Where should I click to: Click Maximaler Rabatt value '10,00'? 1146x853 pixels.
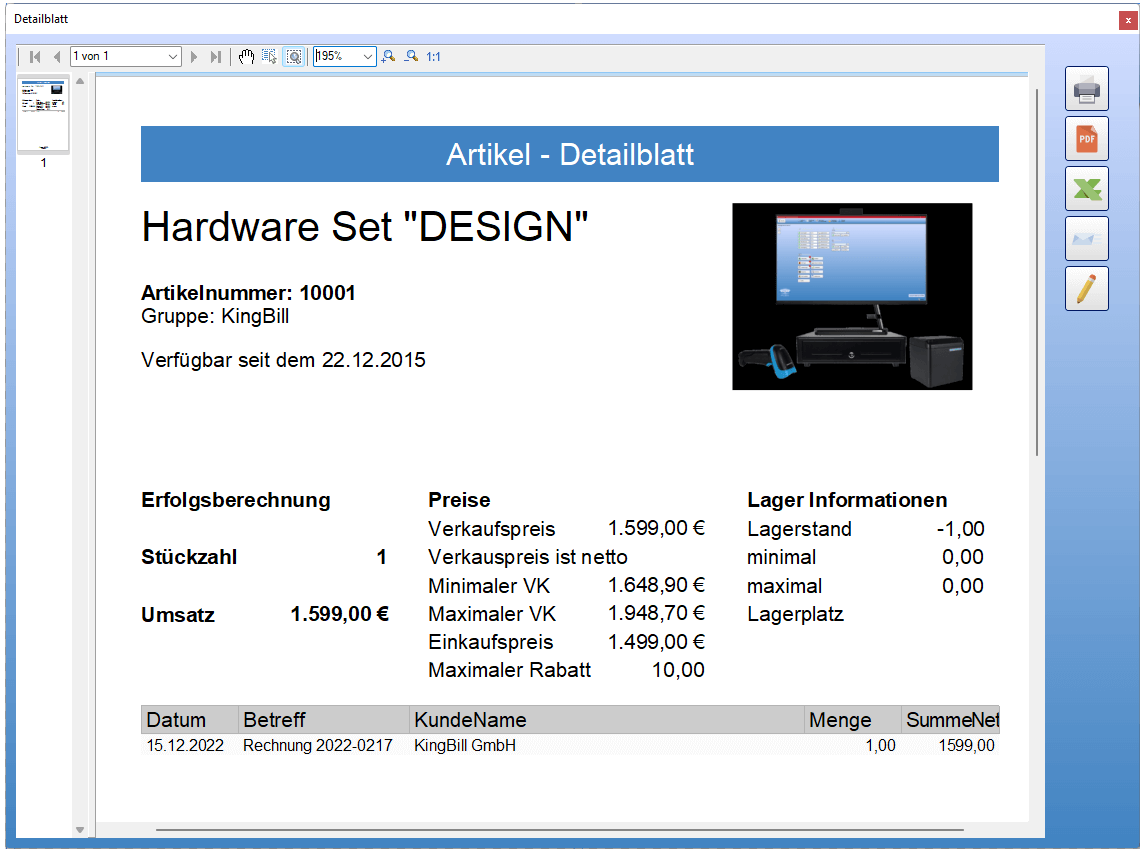tap(678, 670)
